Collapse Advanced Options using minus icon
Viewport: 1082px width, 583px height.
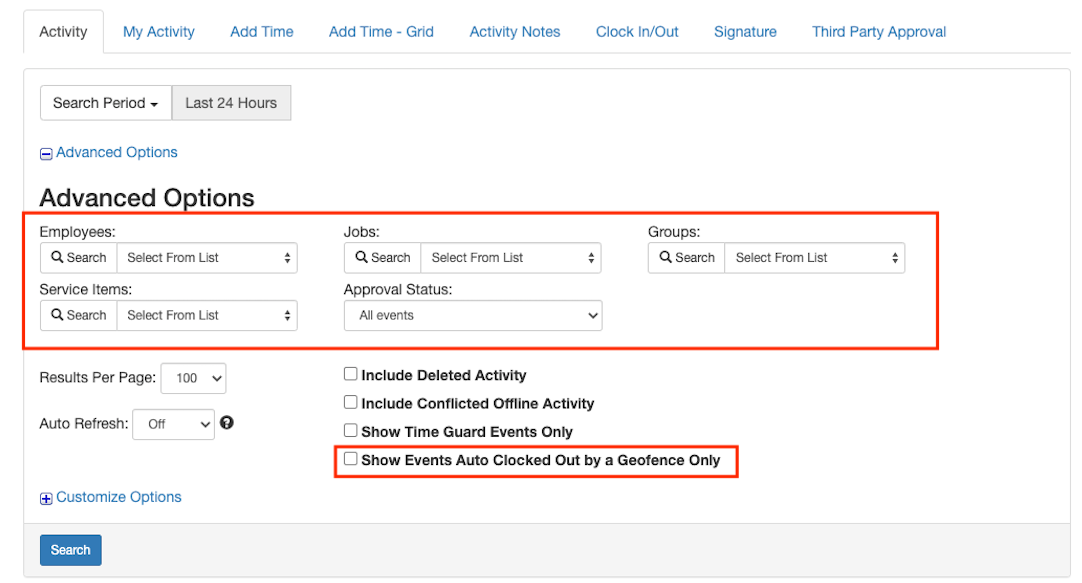point(46,154)
